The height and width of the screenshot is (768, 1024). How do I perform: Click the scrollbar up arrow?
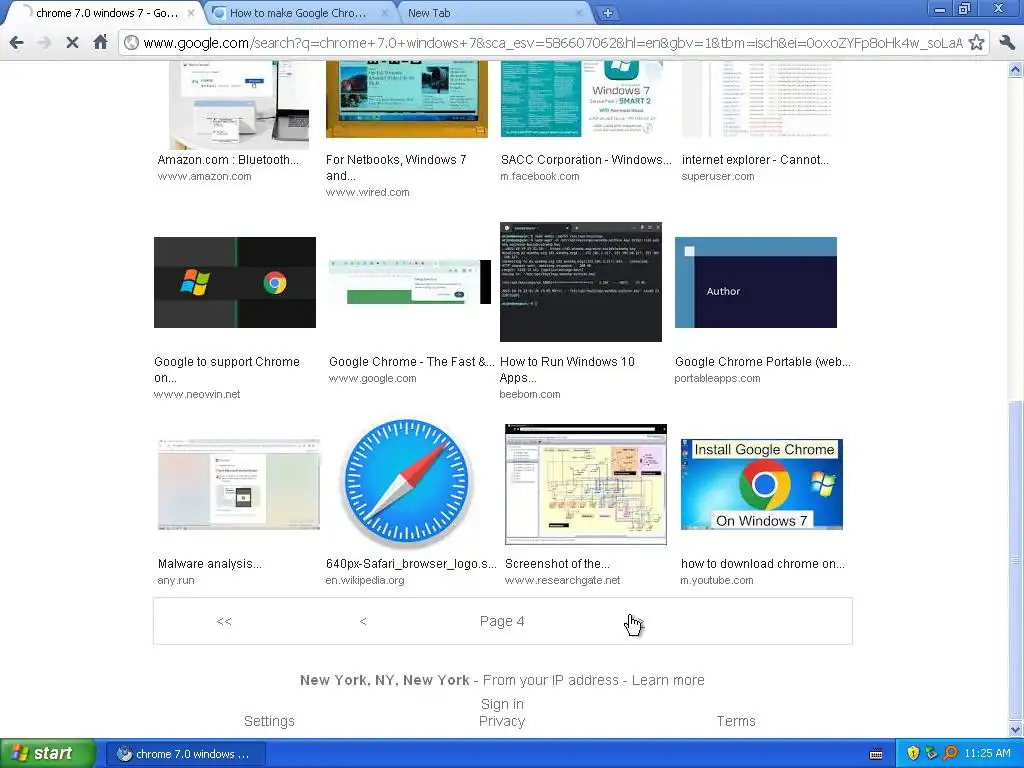point(1016,69)
